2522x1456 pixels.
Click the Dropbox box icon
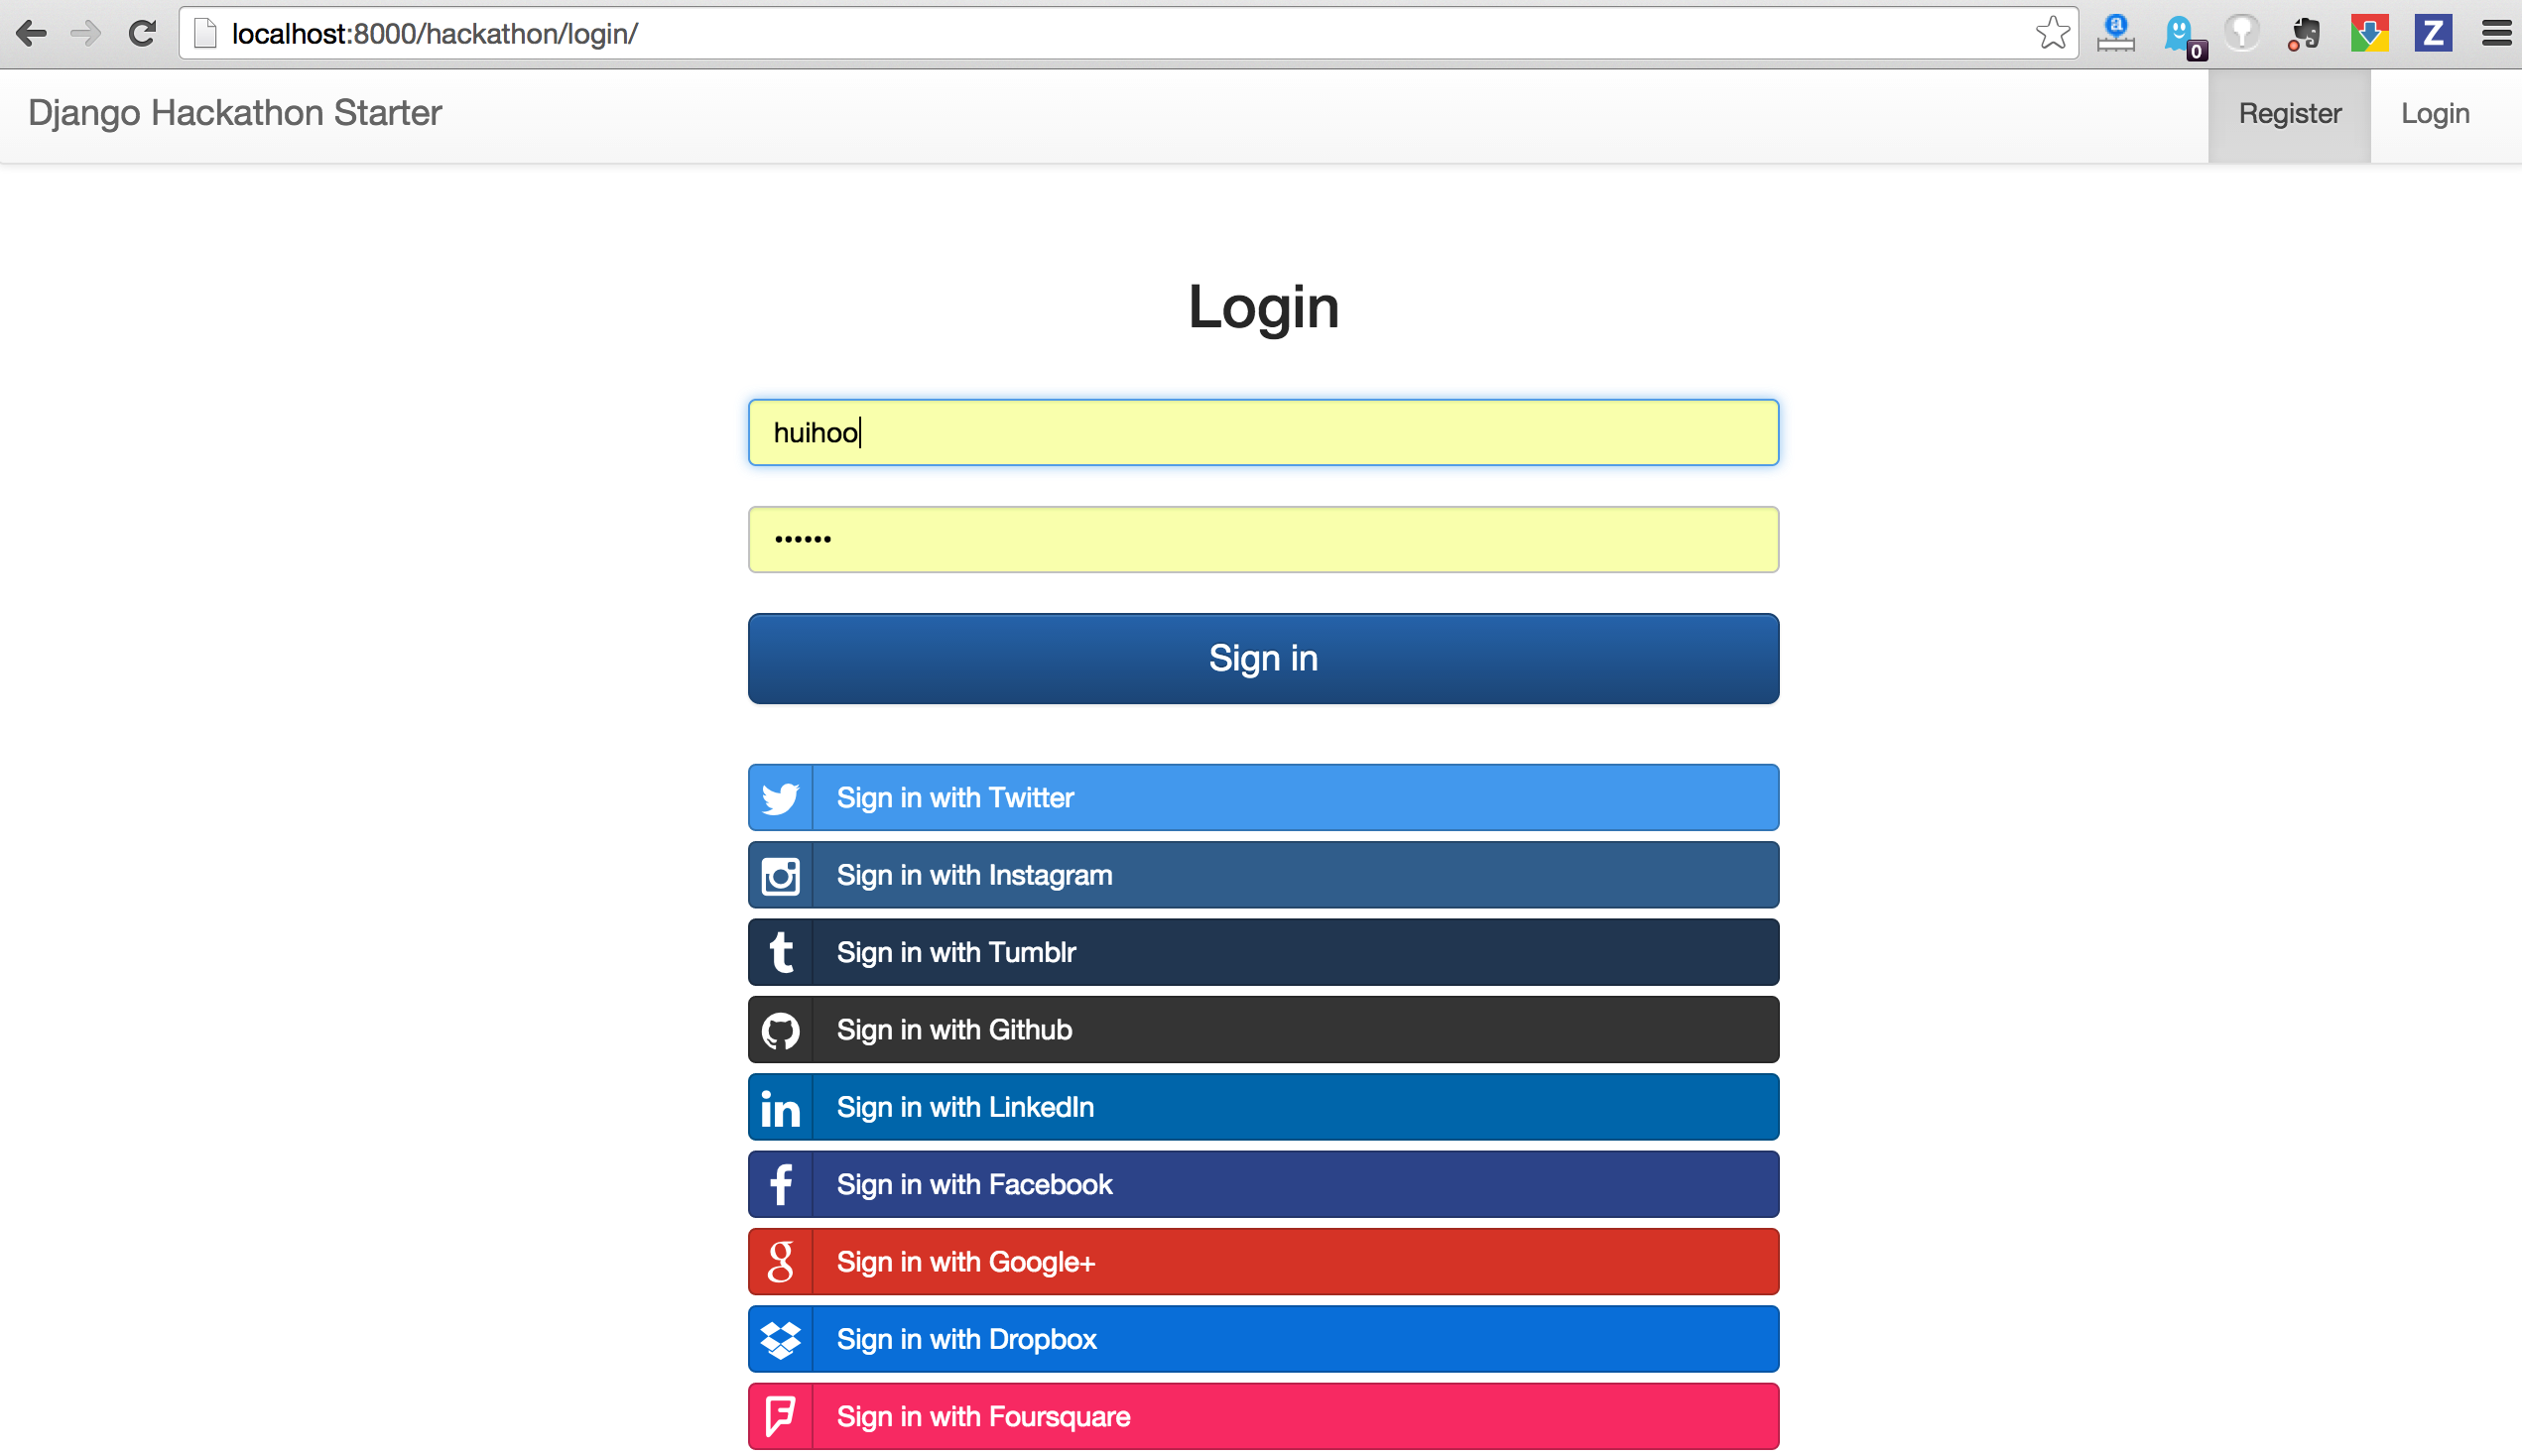(780, 1339)
